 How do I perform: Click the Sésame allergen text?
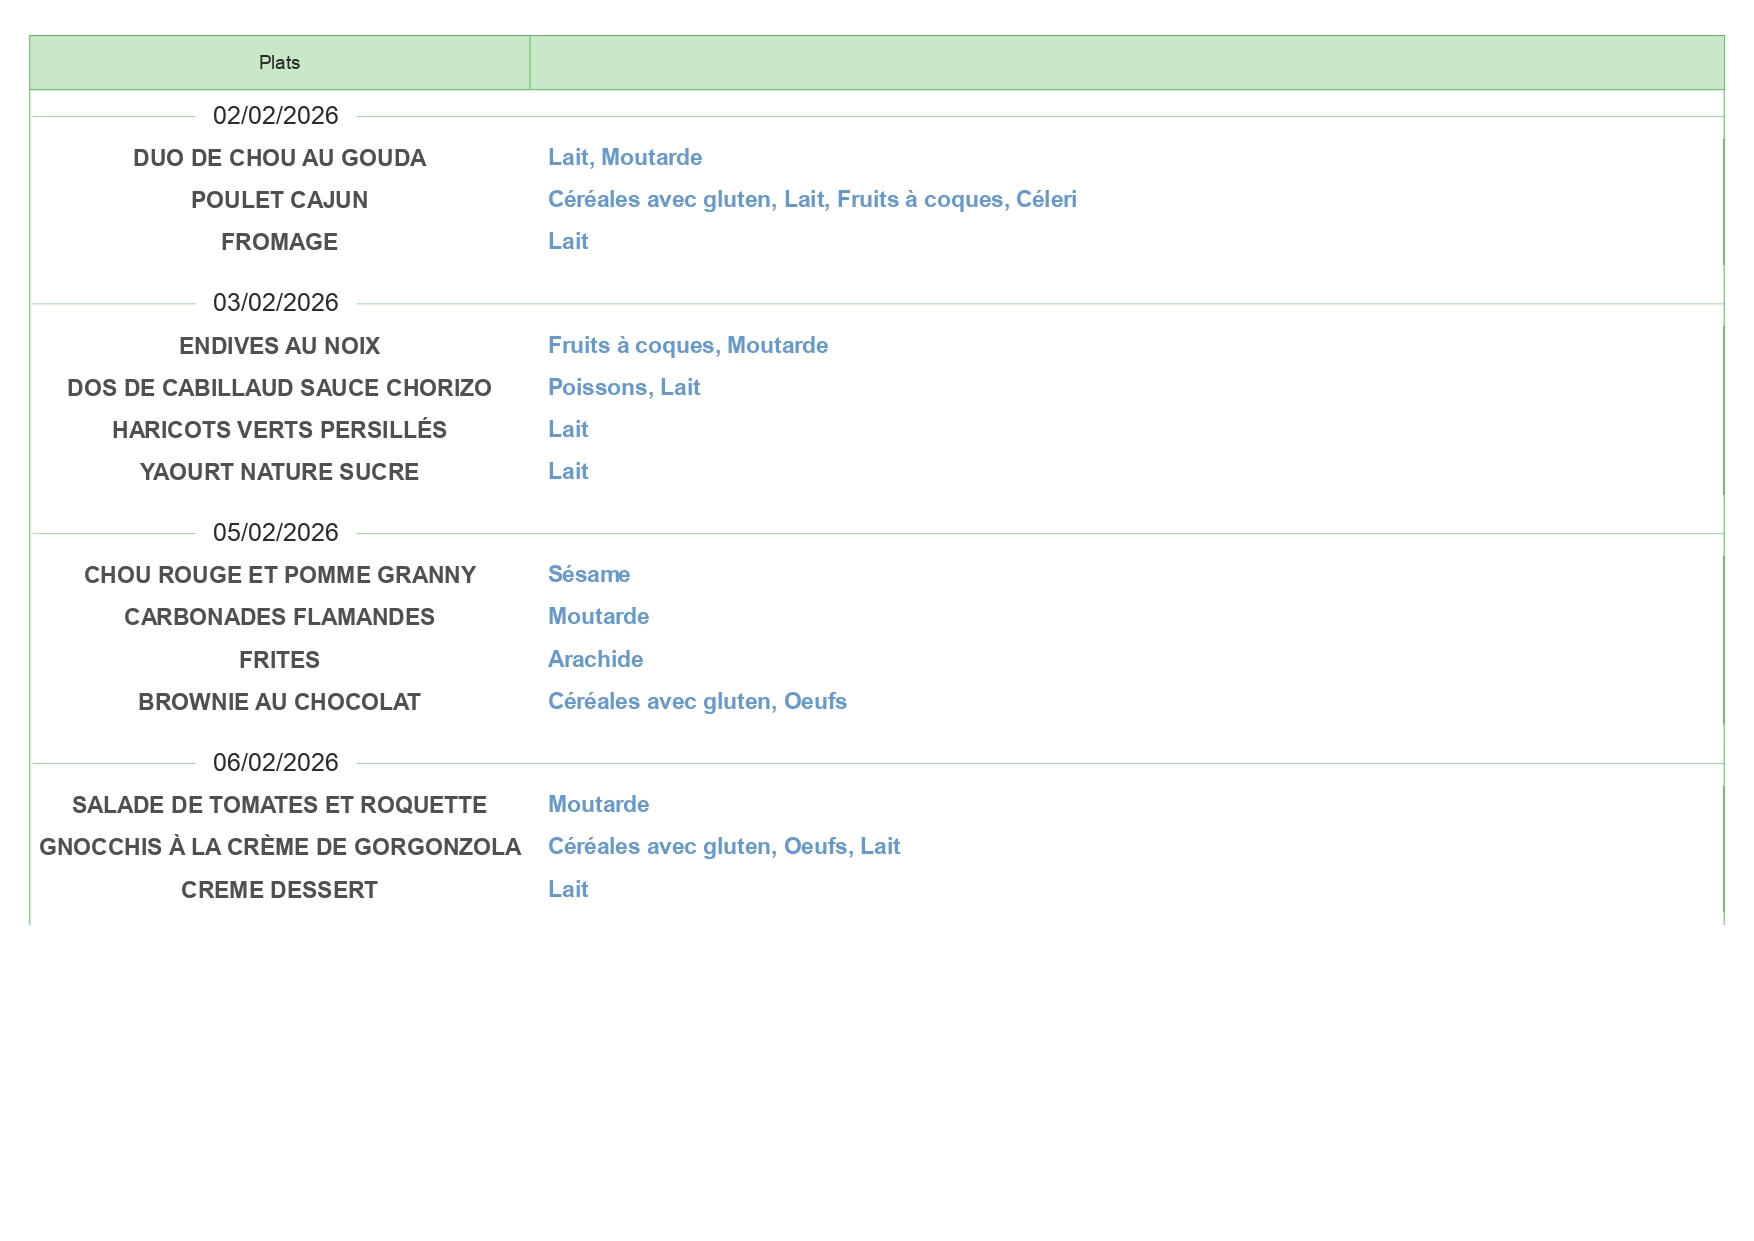click(588, 575)
